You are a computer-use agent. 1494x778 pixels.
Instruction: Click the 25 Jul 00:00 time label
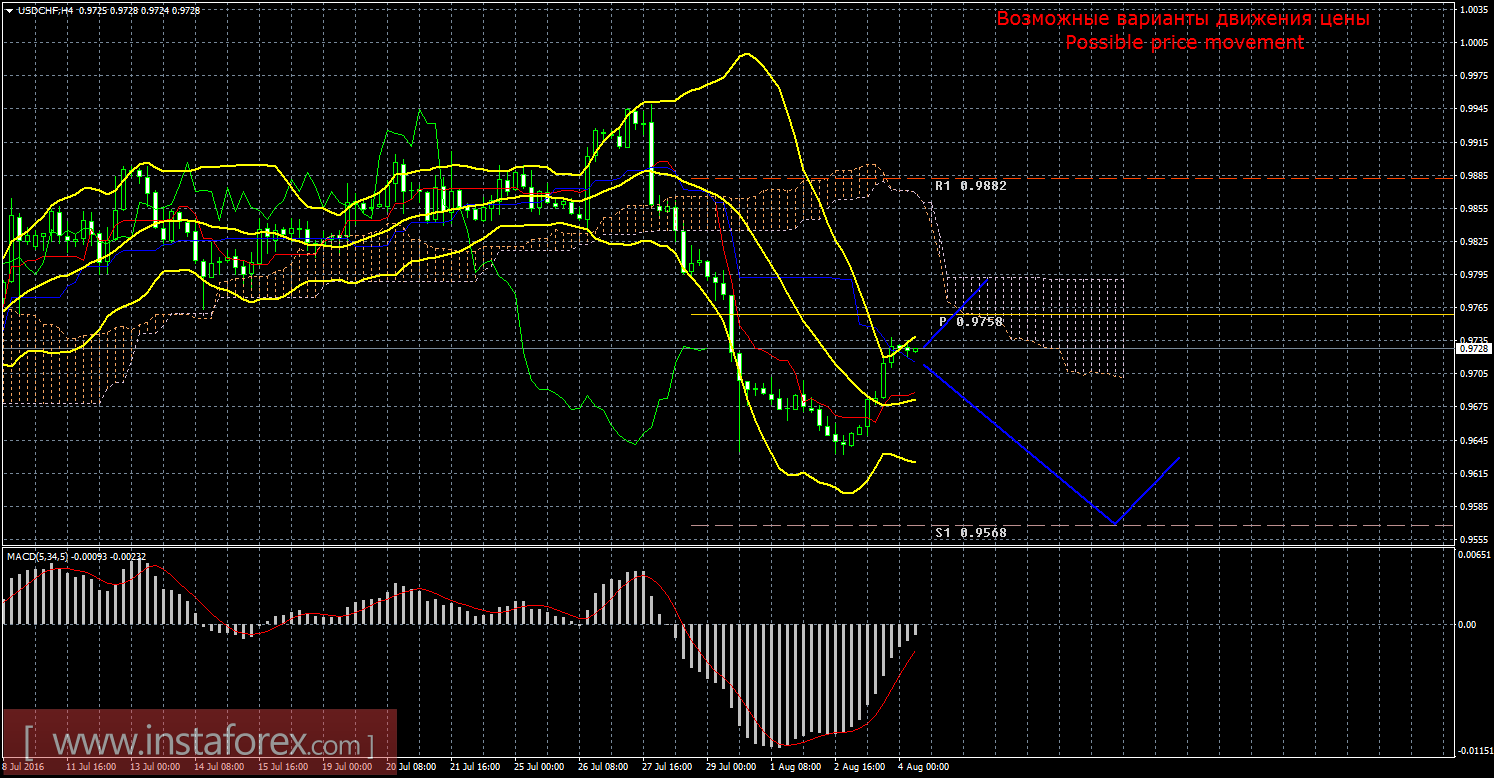coord(539,768)
